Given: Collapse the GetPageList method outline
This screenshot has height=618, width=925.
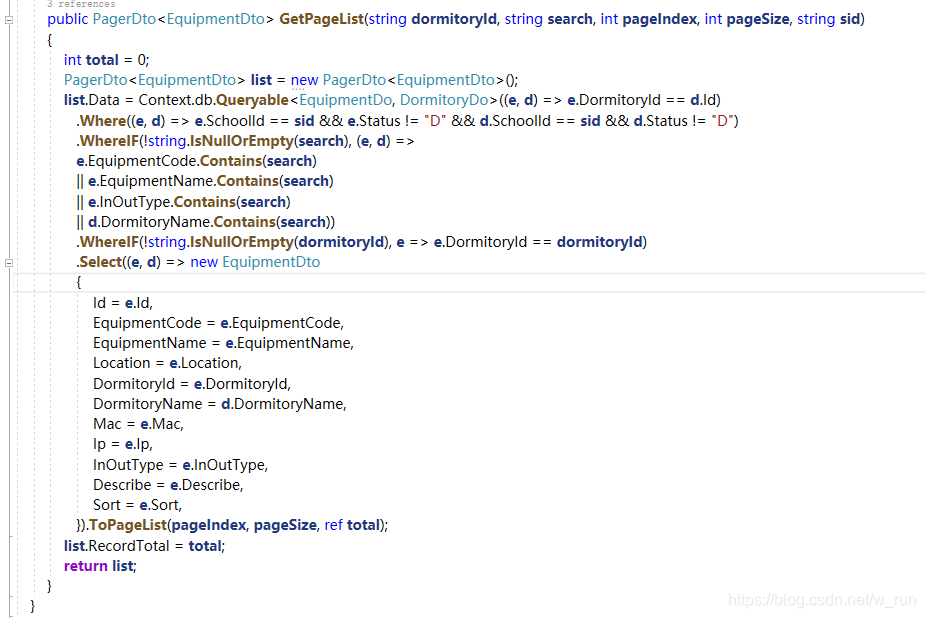Looking at the screenshot, I should tap(9, 20).
